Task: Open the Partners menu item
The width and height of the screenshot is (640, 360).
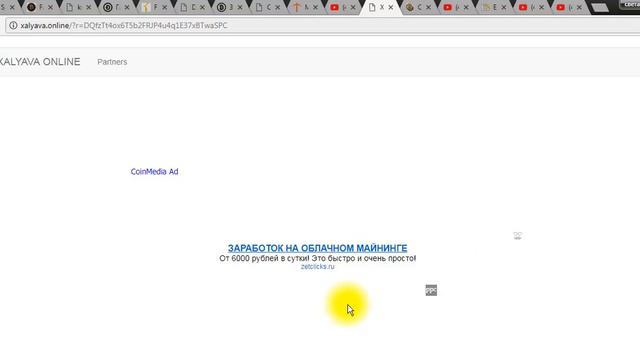Action: coord(112,62)
